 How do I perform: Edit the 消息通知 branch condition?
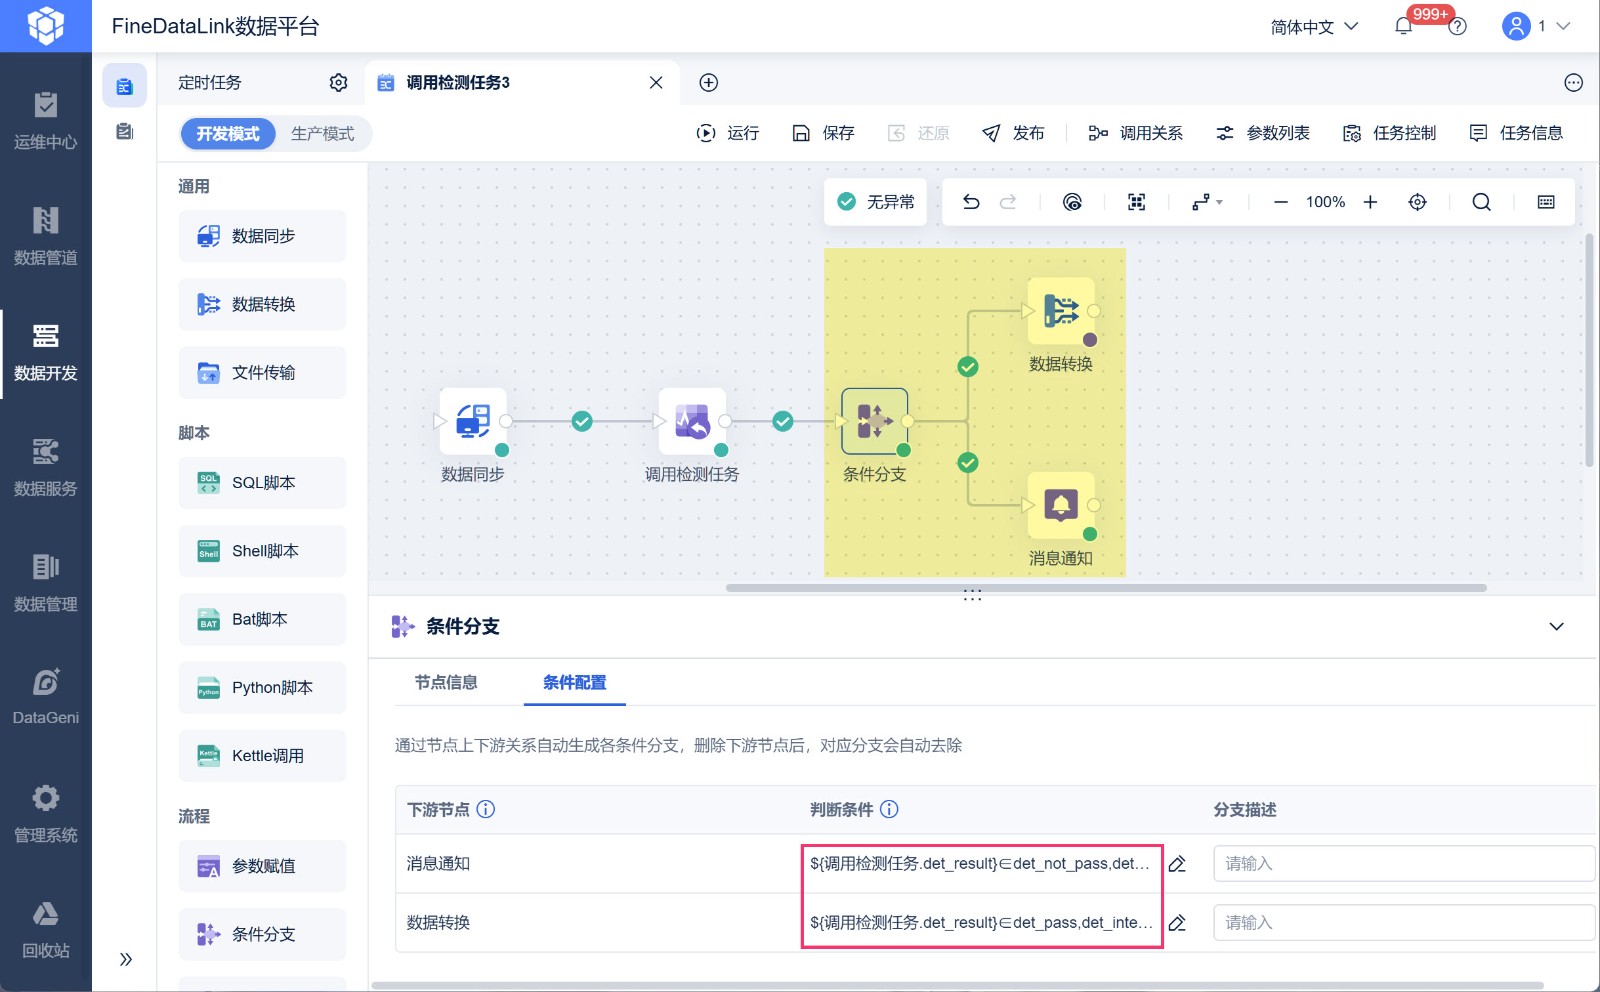coord(1178,864)
